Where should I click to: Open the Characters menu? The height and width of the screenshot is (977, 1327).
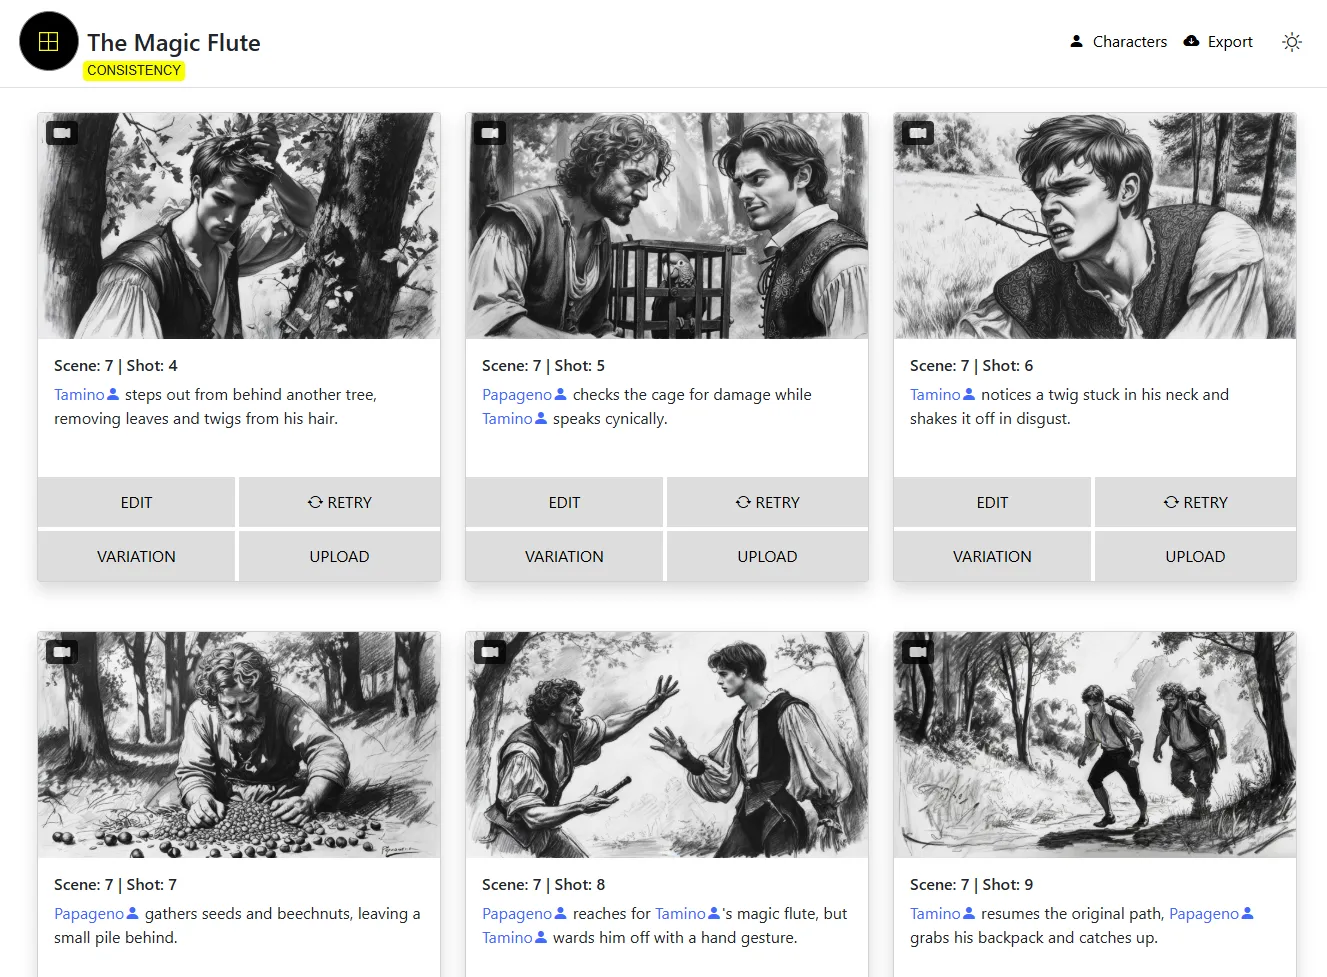click(1118, 42)
